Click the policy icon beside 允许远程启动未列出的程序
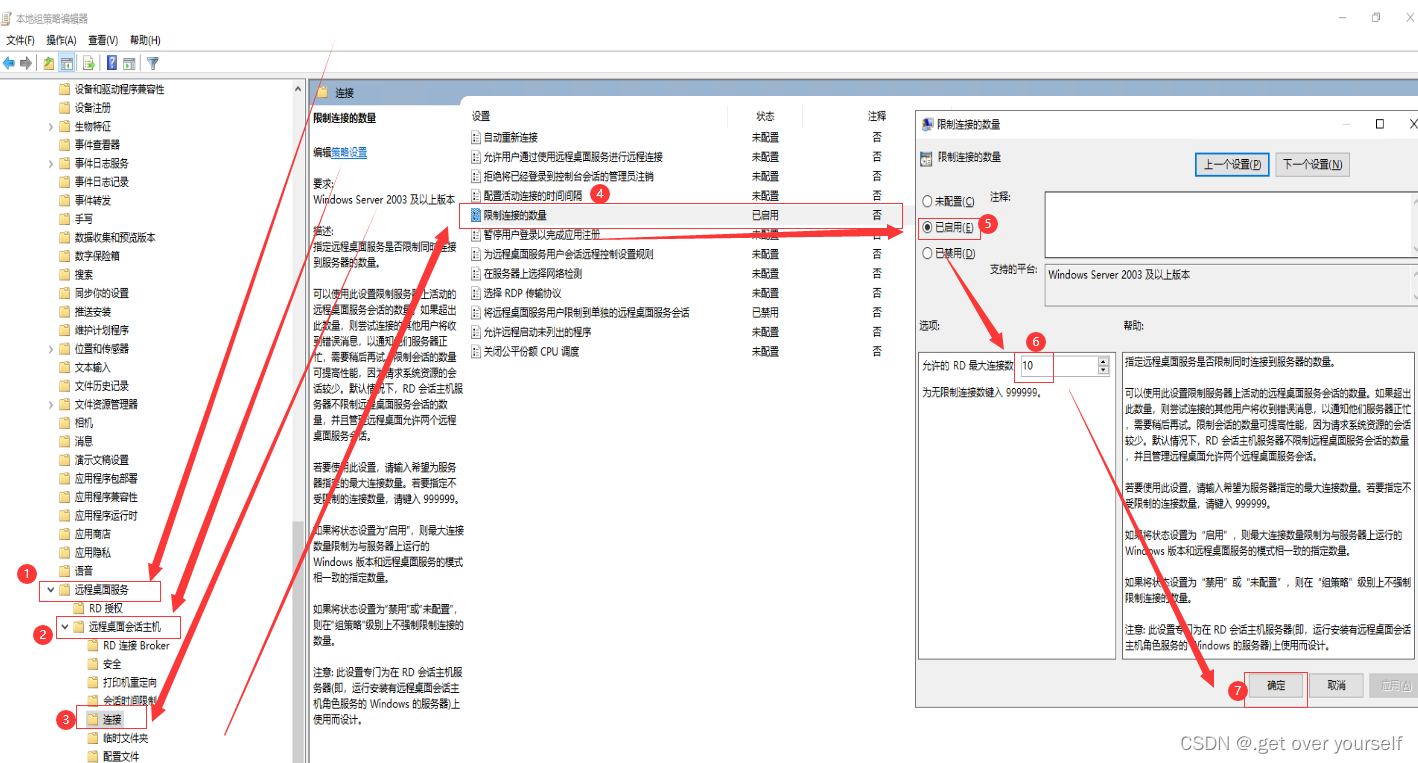1418x763 pixels. (x=476, y=332)
